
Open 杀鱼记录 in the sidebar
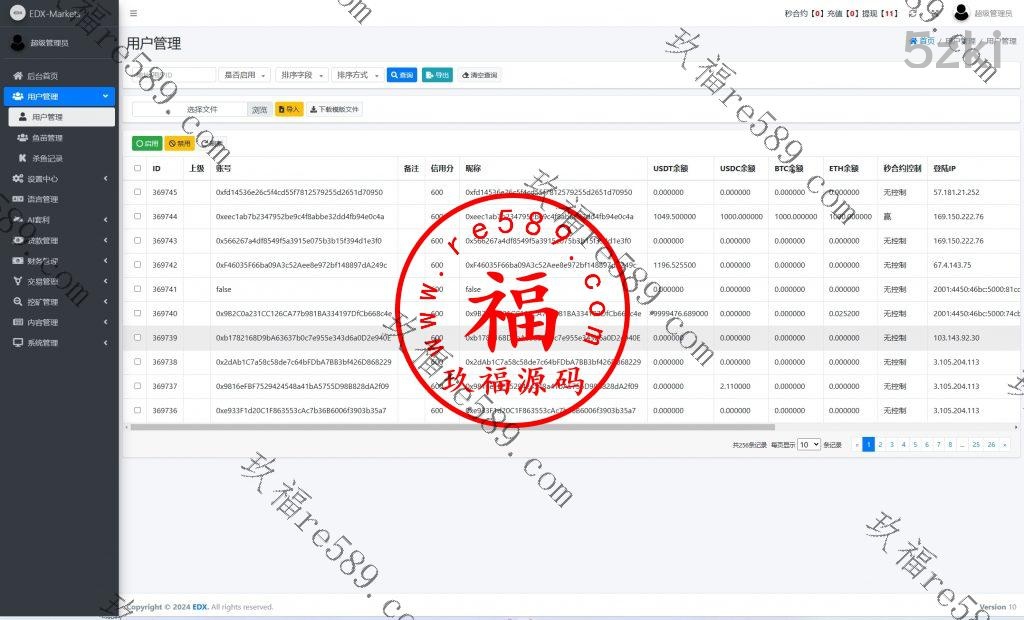point(47,158)
